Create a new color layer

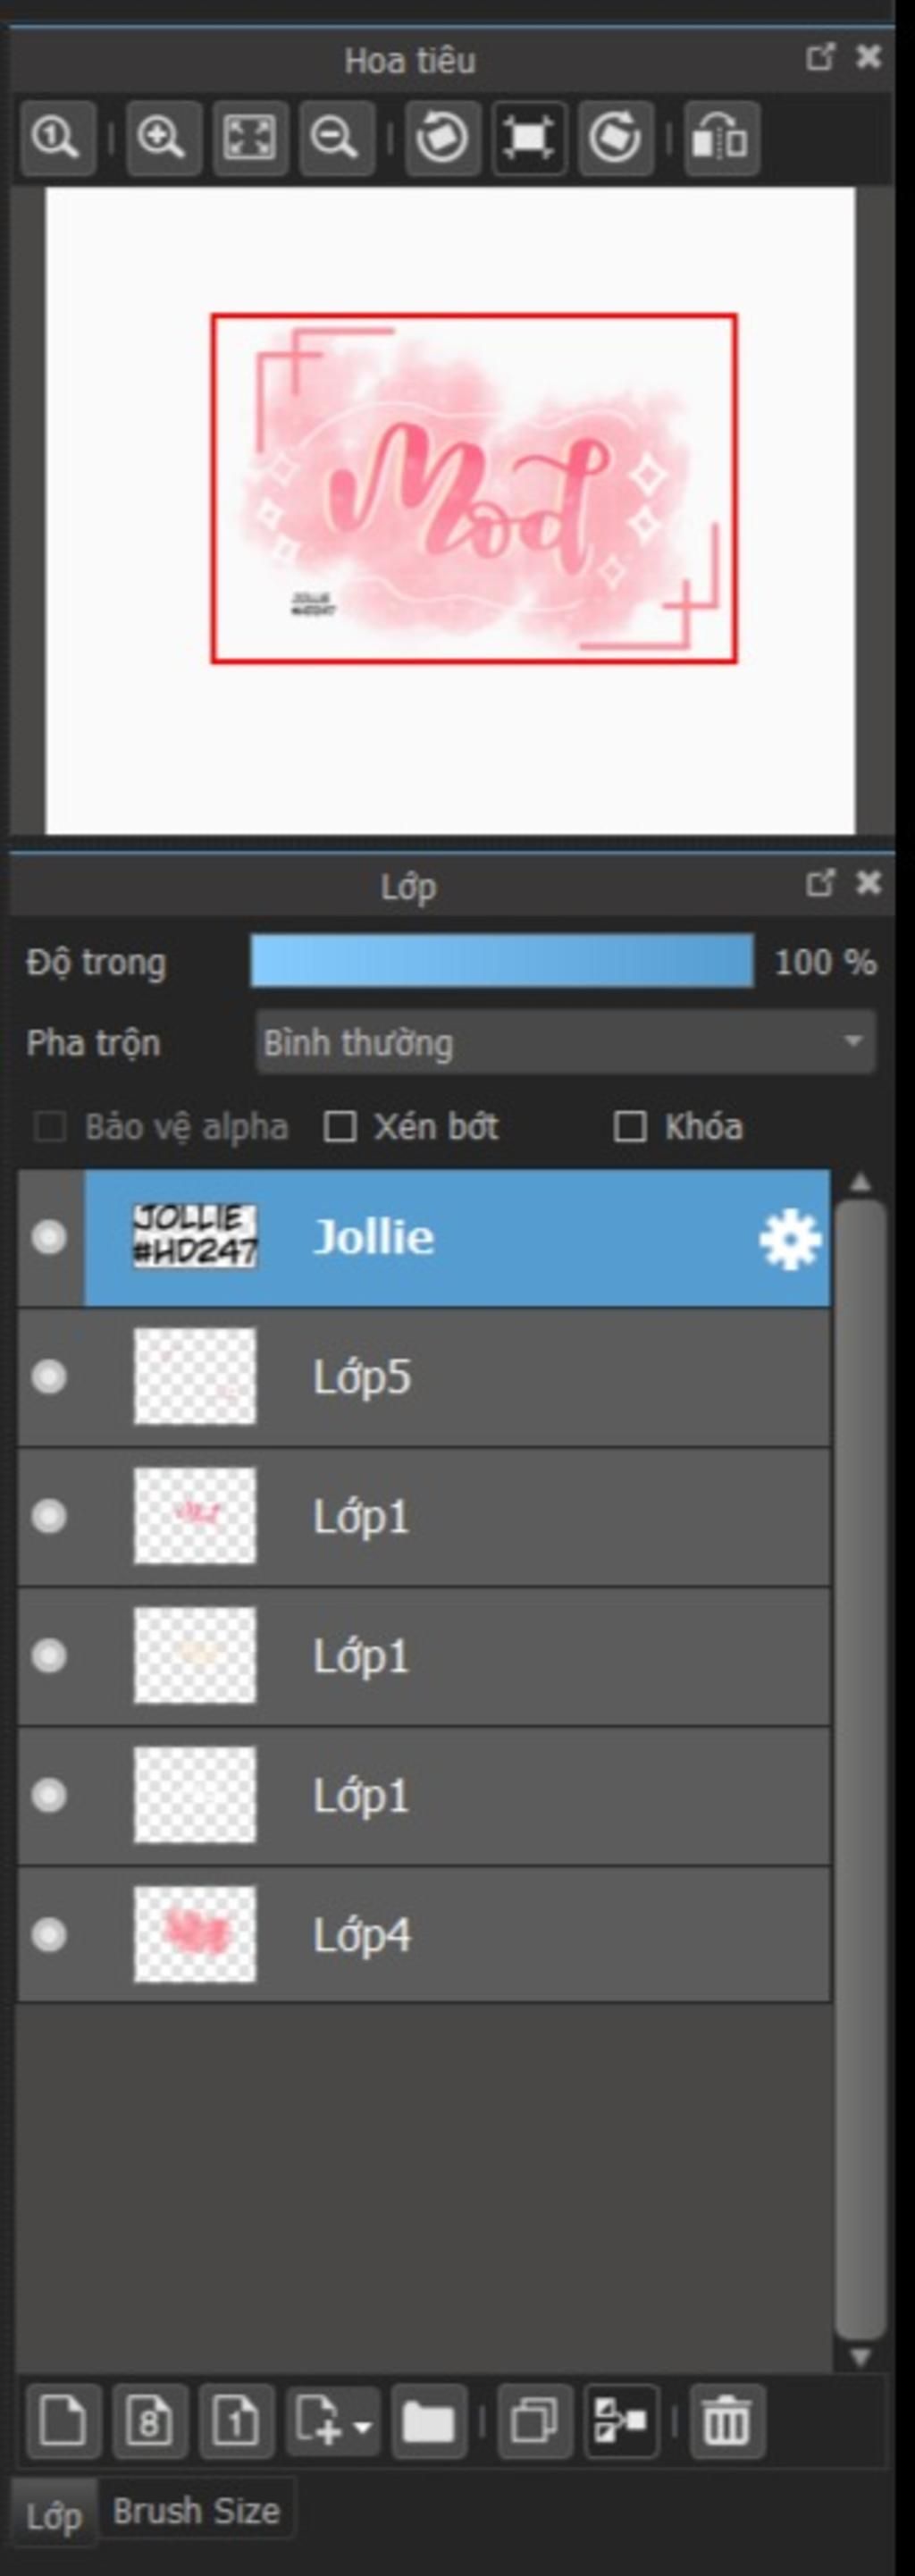tap(63, 2421)
